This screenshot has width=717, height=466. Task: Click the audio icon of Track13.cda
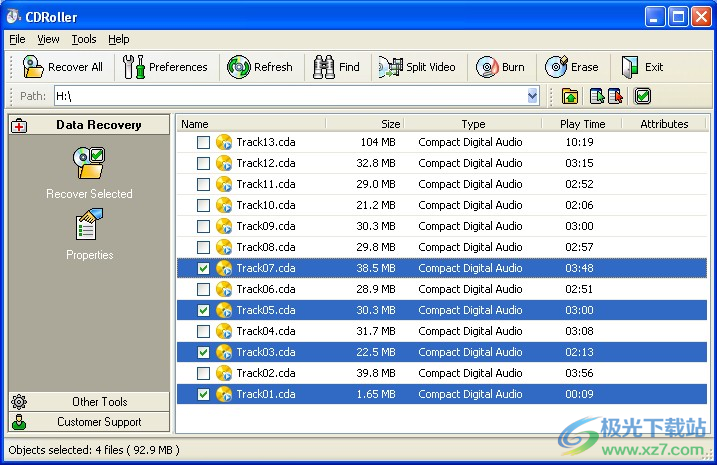click(224, 142)
